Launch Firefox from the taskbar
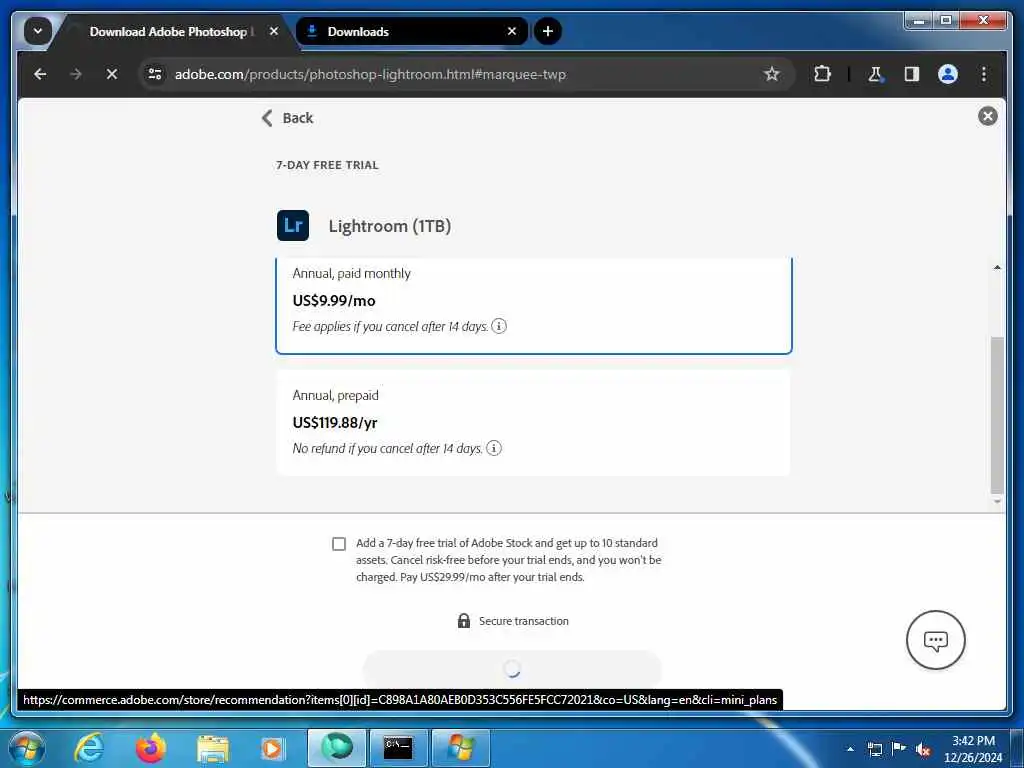Viewport: 1024px width, 768px height. pyautogui.click(x=151, y=748)
